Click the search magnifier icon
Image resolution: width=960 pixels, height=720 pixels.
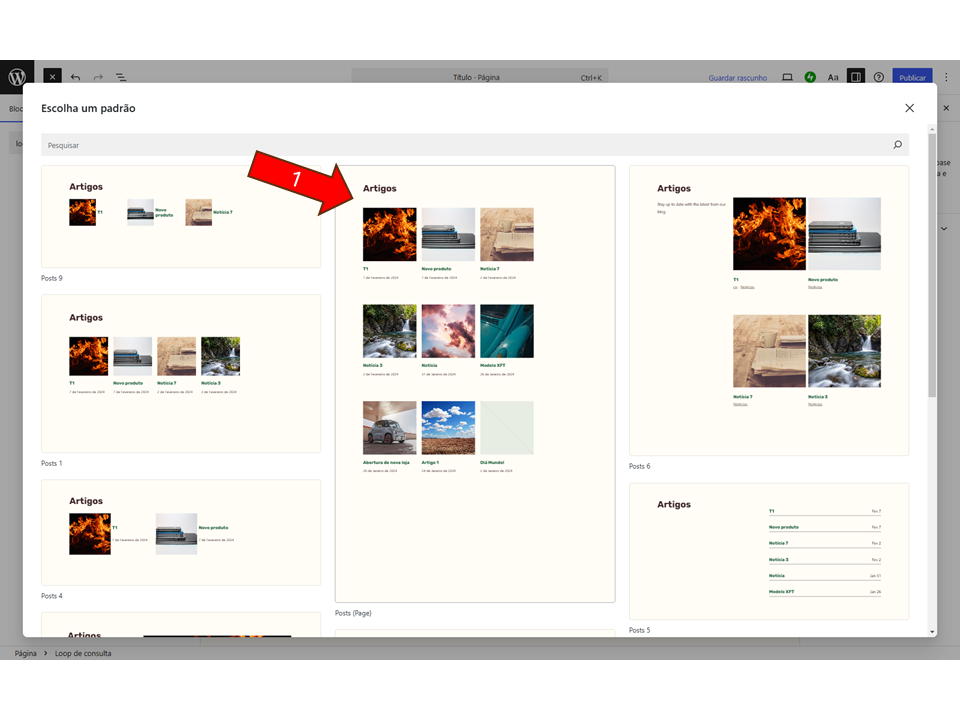tap(897, 145)
